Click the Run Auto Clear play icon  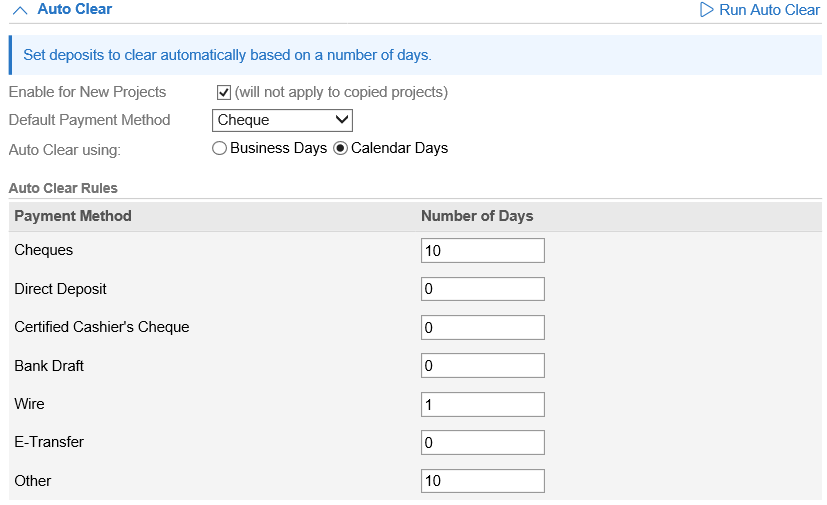(707, 10)
